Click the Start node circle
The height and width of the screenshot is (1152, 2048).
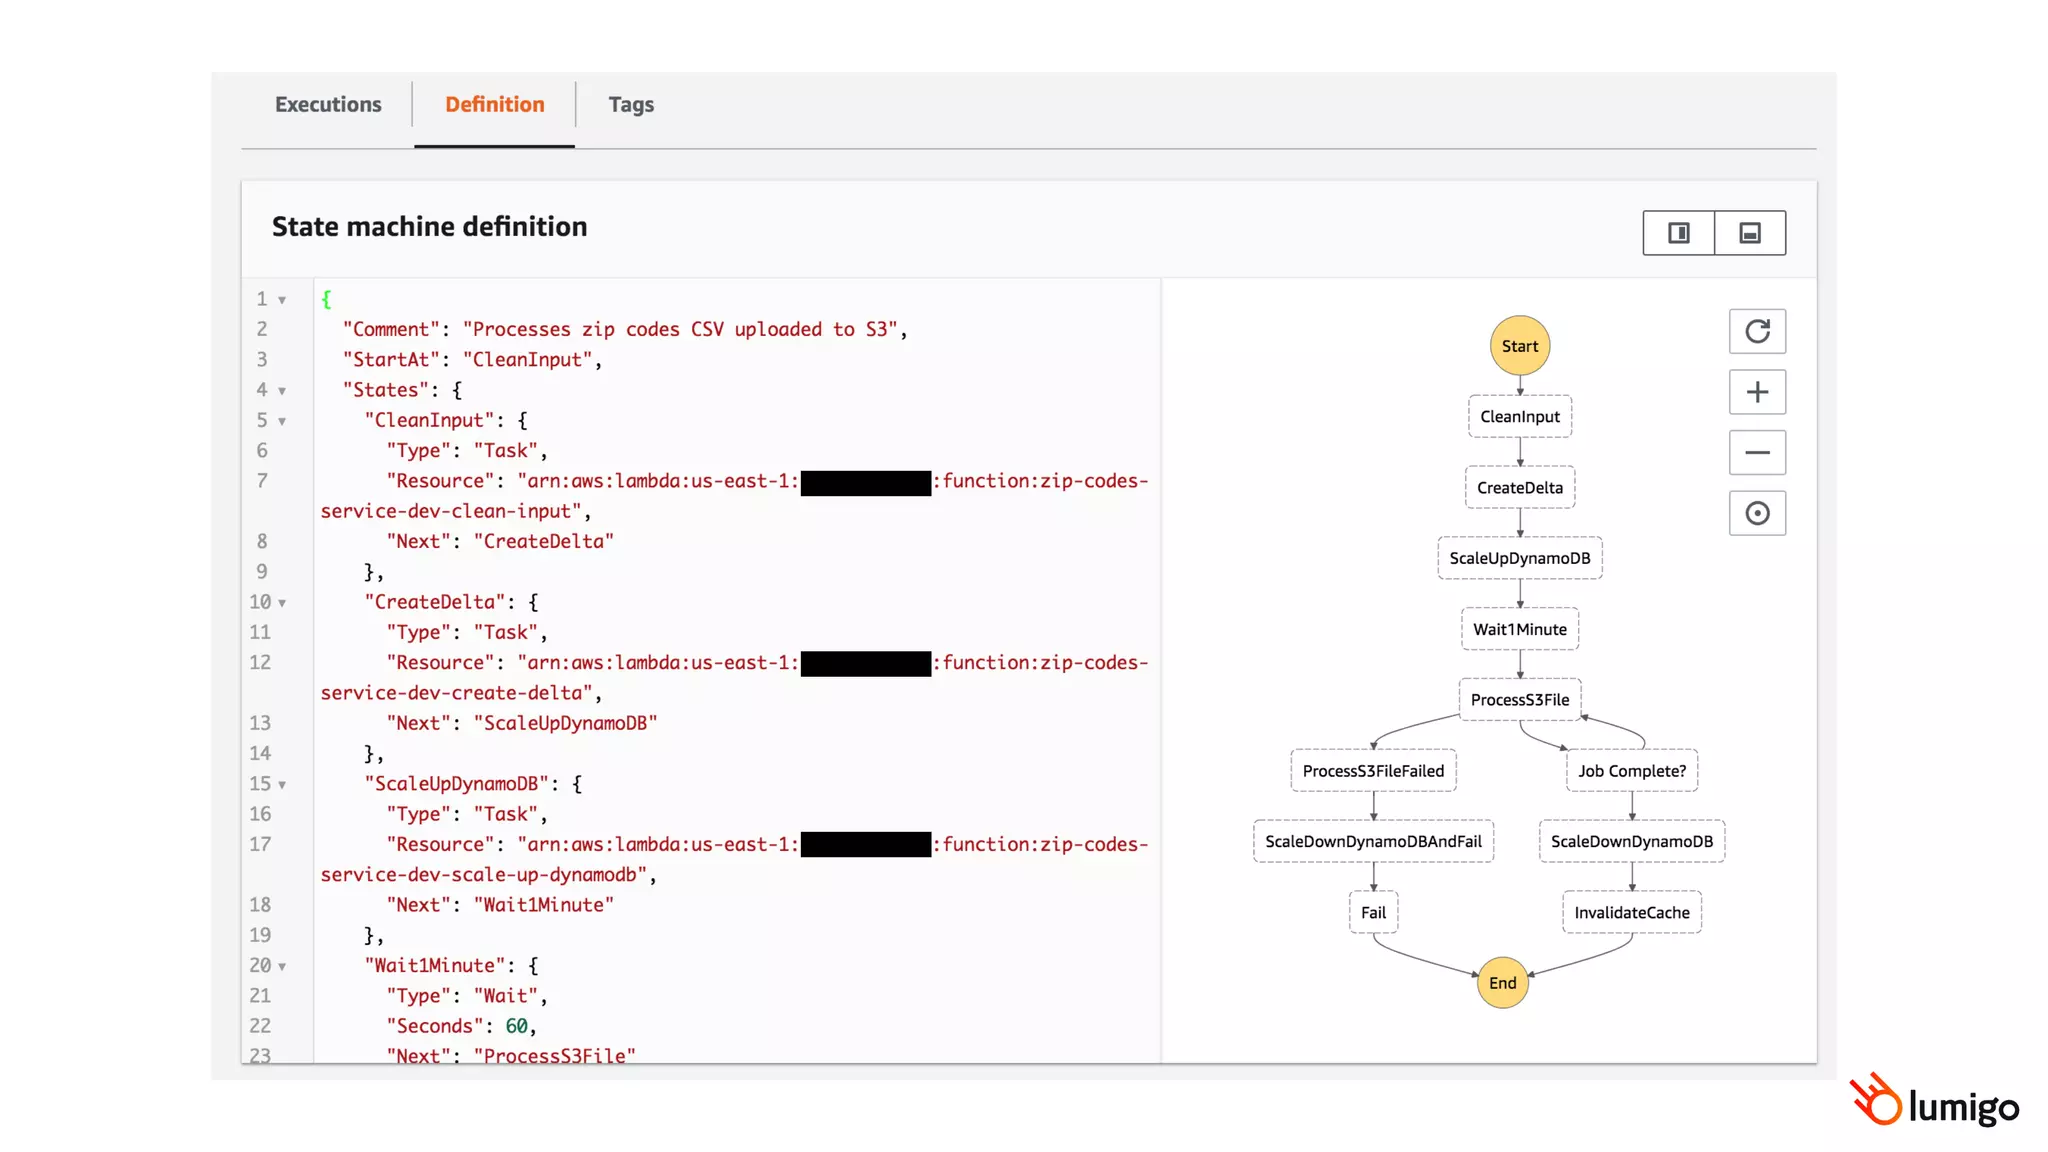1519,346
